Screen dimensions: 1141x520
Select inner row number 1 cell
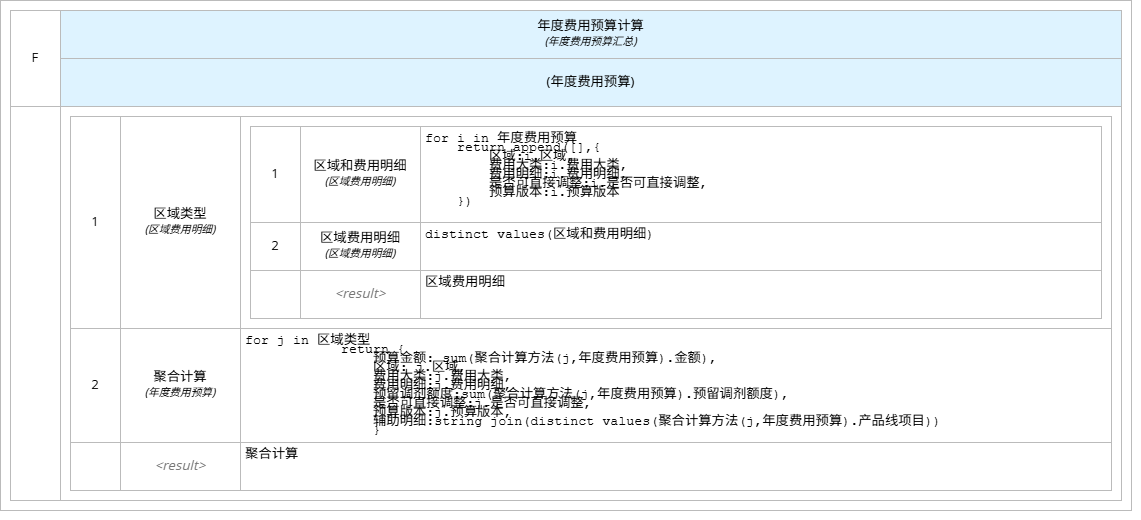coord(275,174)
